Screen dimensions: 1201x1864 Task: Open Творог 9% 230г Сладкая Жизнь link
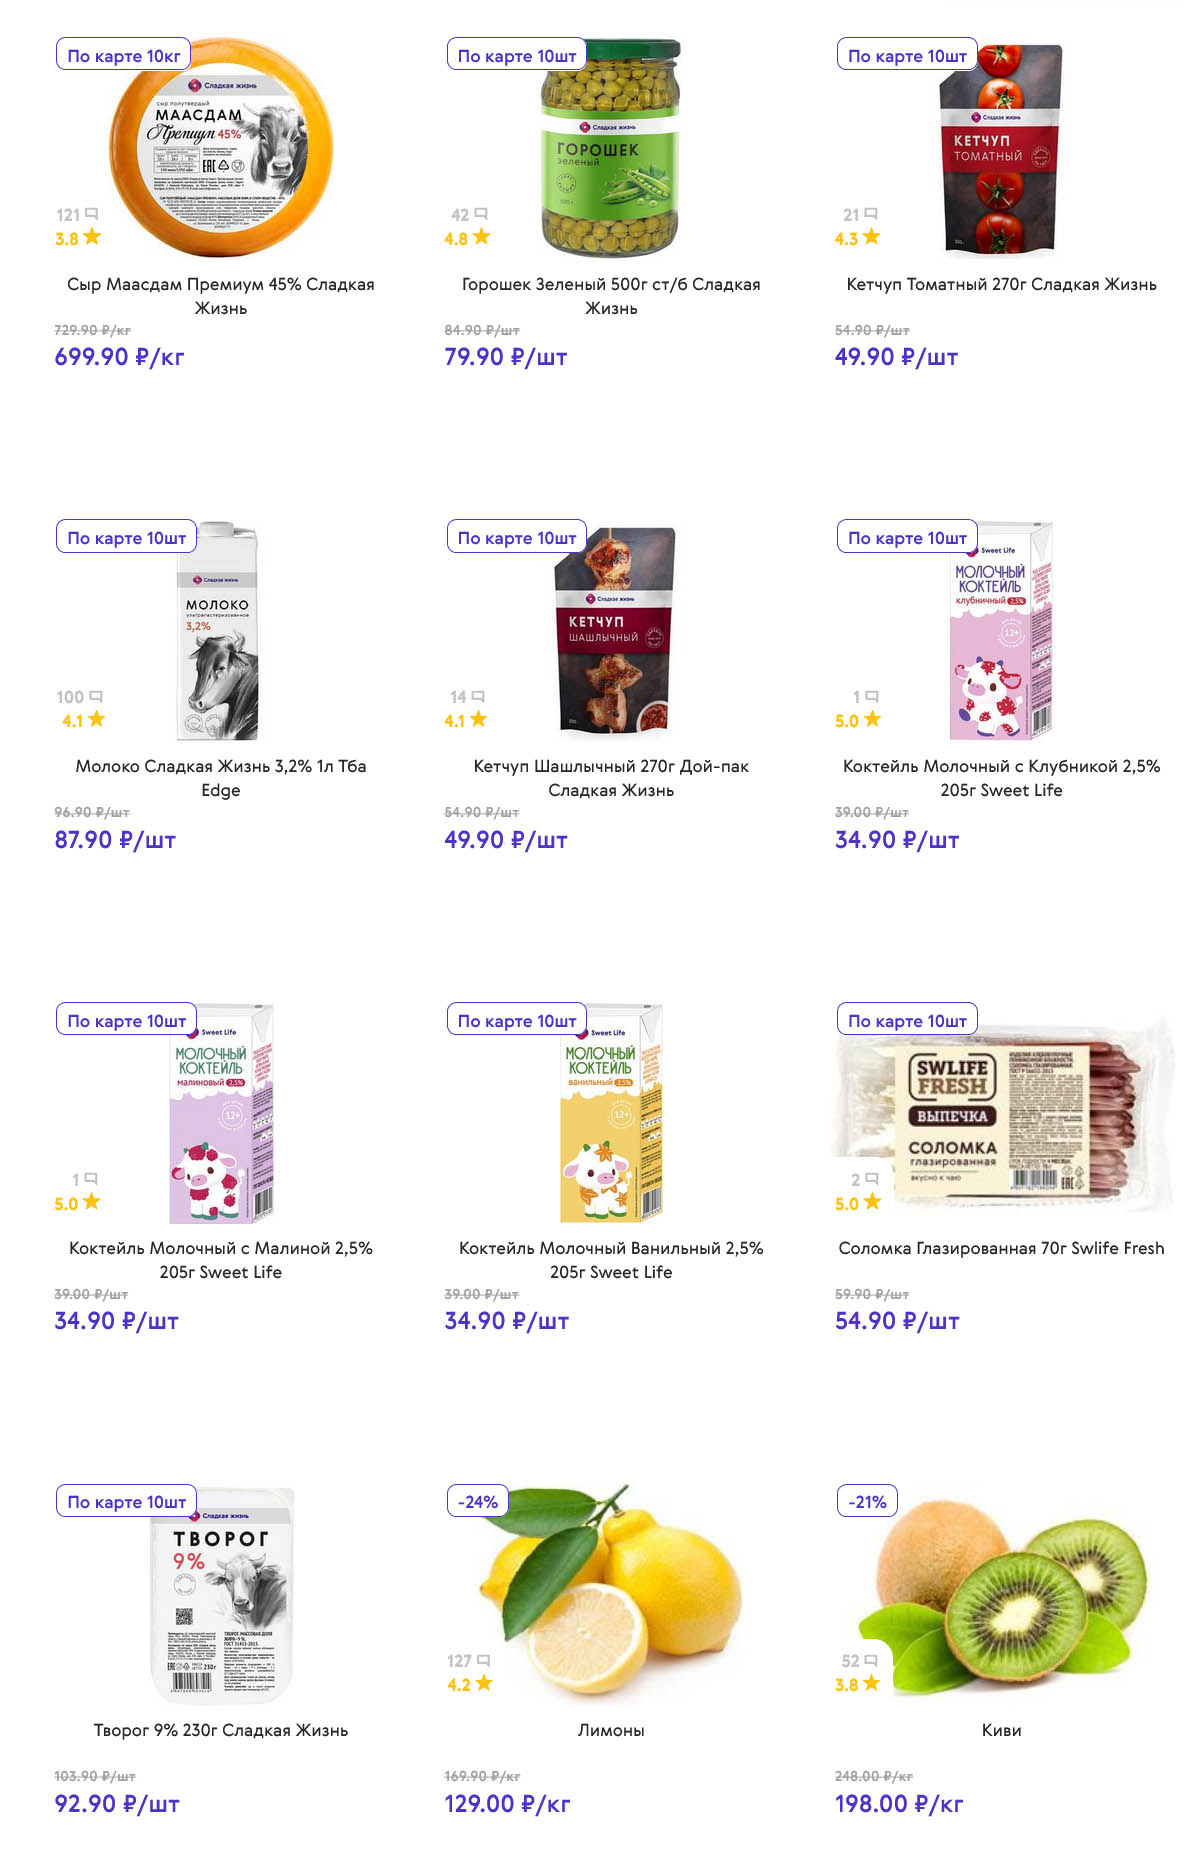pyautogui.click(x=220, y=1730)
